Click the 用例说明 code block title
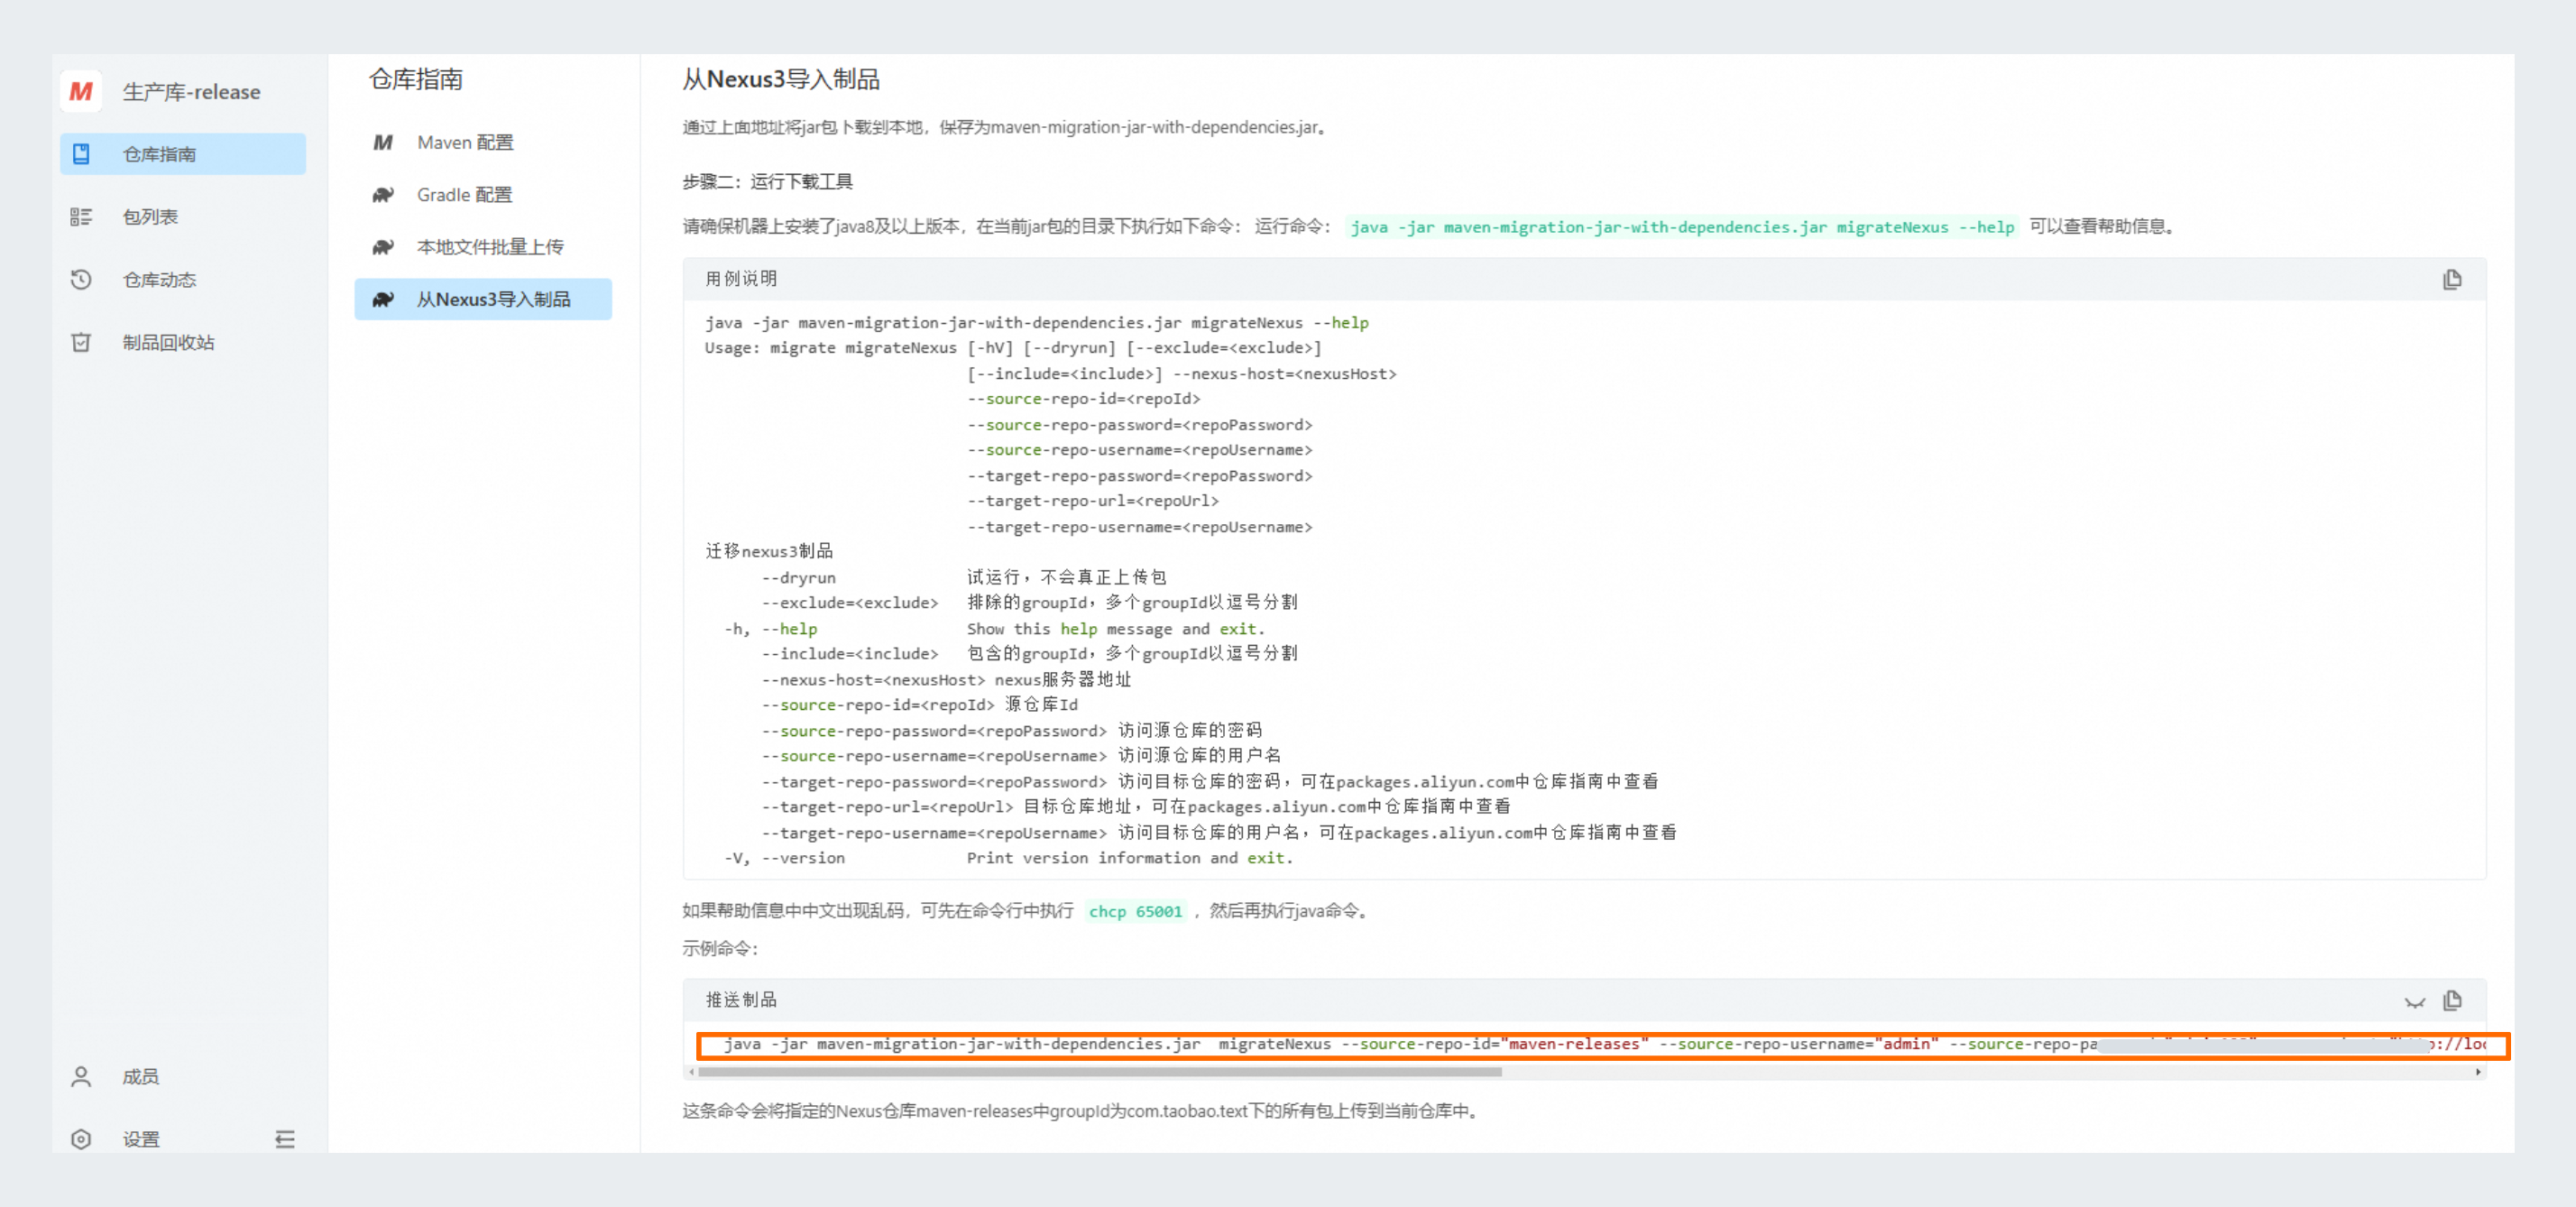 [x=741, y=279]
